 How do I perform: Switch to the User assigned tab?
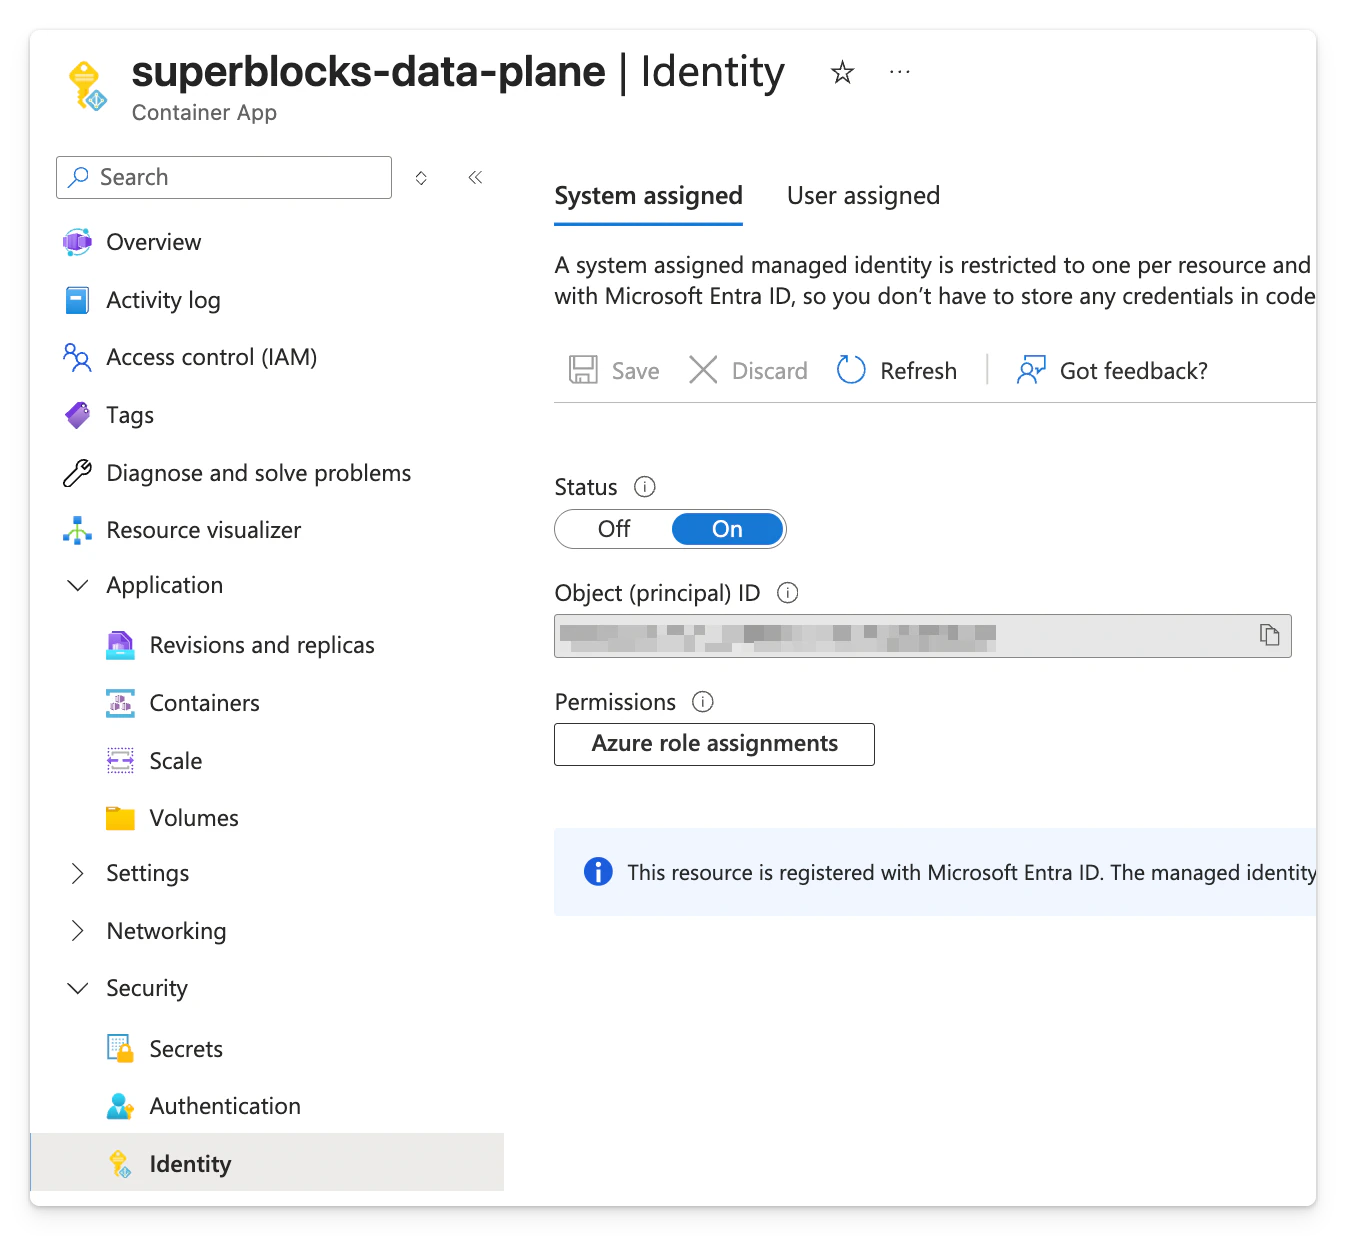[x=863, y=196]
